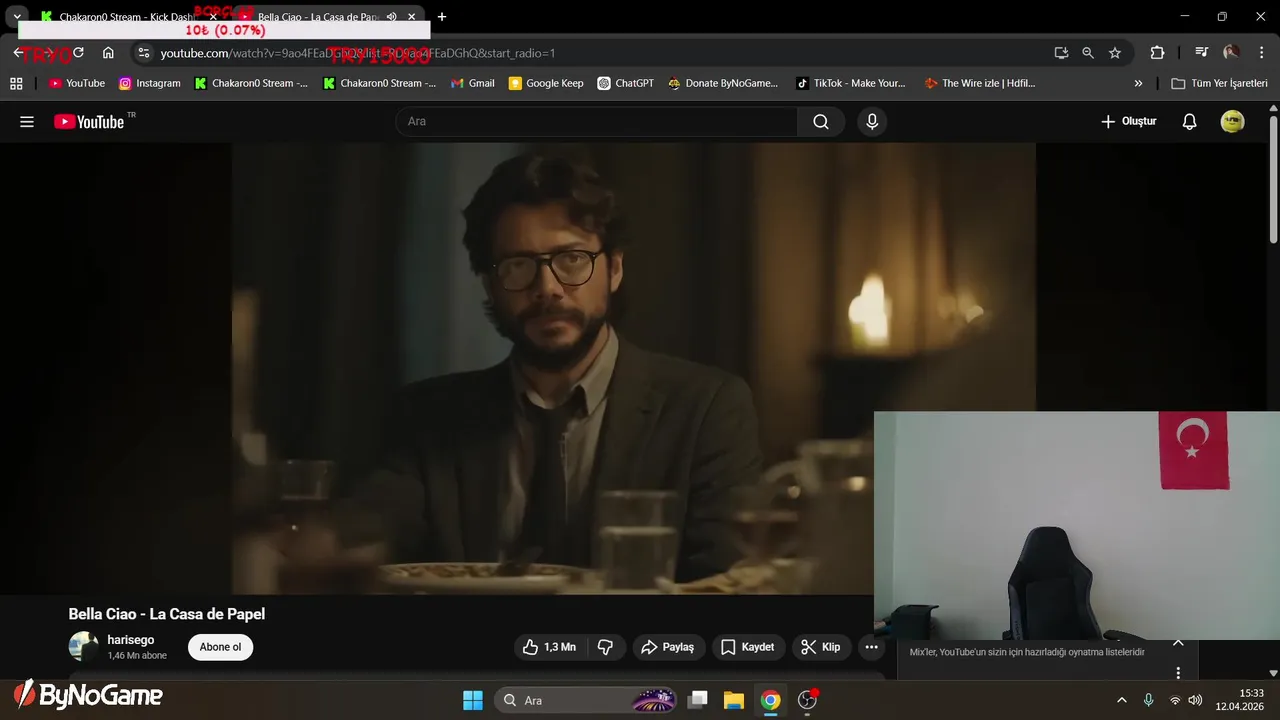
Task: Install app icon in address bar
Action: click(1061, 53)
